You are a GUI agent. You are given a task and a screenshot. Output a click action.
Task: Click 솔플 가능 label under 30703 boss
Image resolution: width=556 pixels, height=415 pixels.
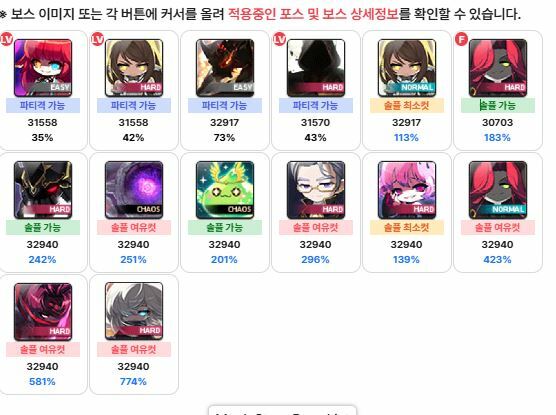[498, 105]
